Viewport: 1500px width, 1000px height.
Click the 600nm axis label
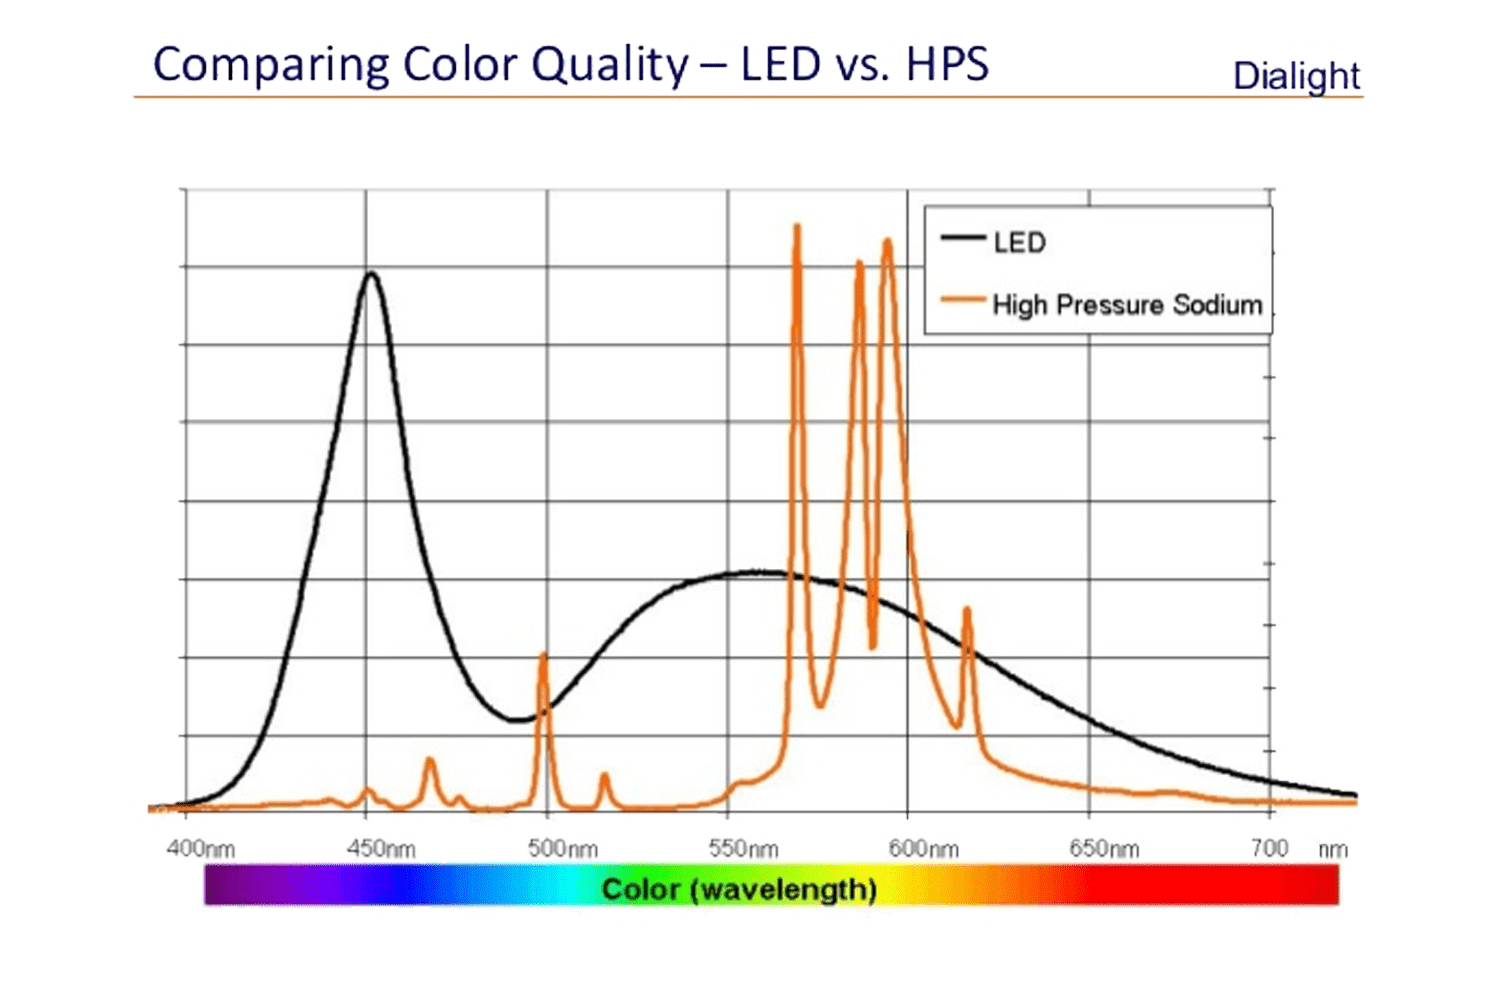point(924,849)
